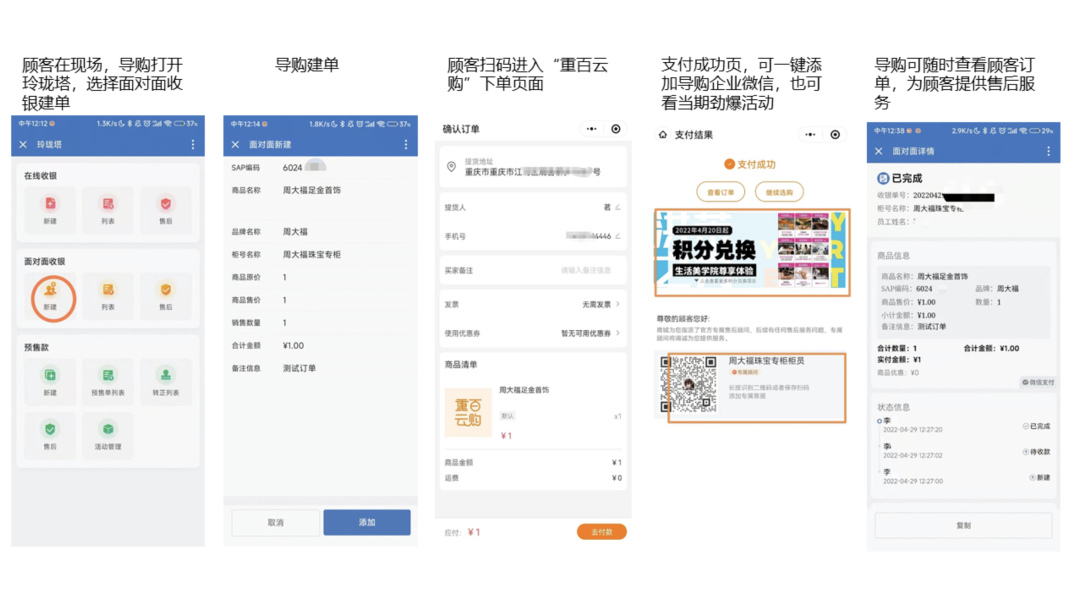Open the more options menu on 面对面新建 screen
This screenshot has width=1080, height=605.
406,145
